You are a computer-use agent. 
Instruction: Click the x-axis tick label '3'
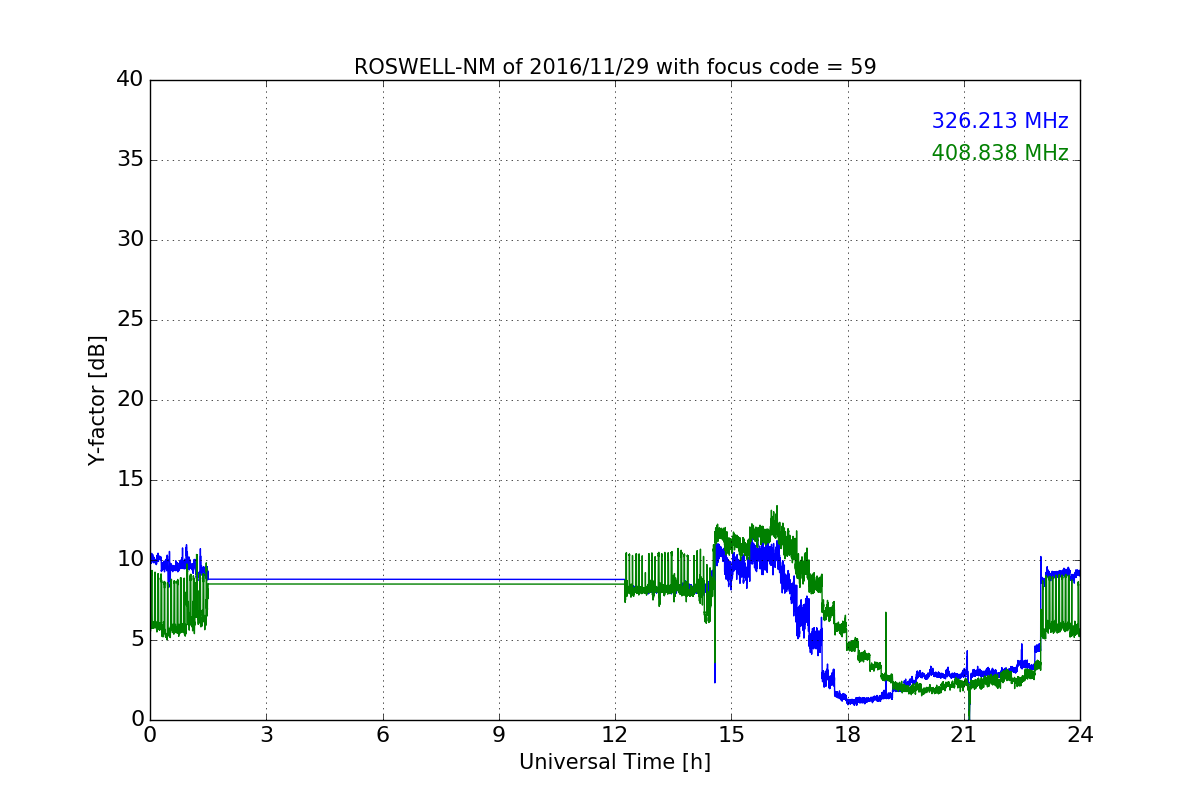tap(266, 734)
